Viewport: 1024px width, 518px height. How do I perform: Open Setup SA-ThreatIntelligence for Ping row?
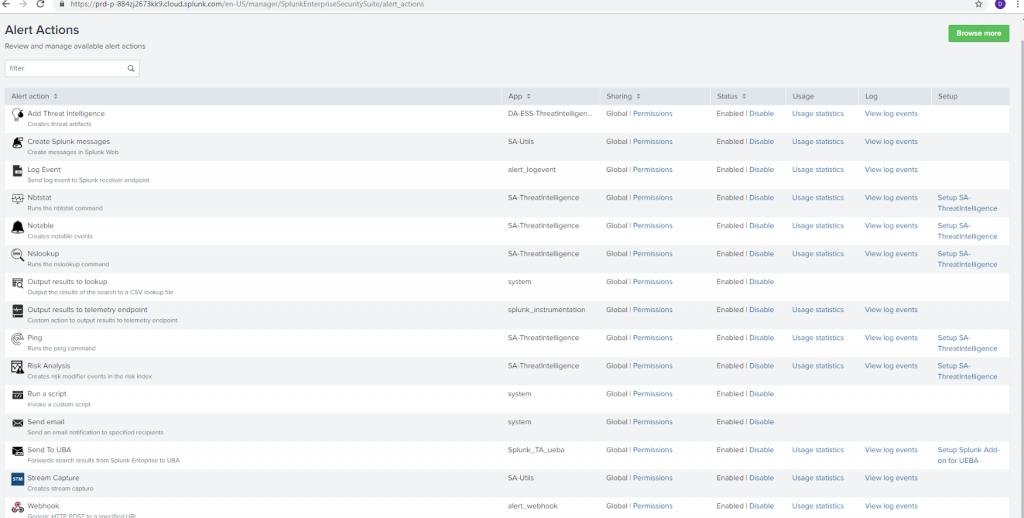pyautogui.click(x=967, y=344)
